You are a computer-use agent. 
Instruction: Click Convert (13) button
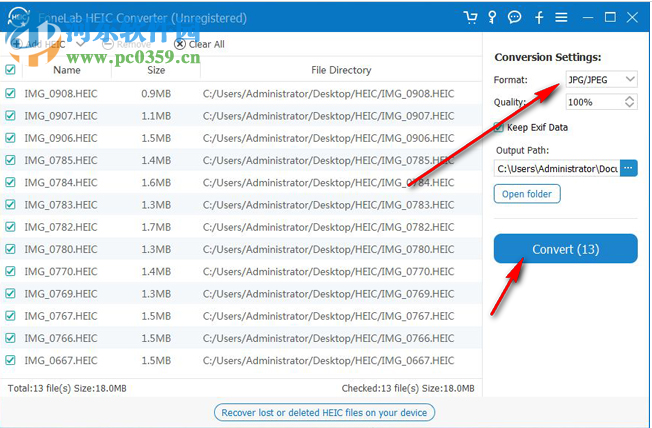[x=566, y=249]
